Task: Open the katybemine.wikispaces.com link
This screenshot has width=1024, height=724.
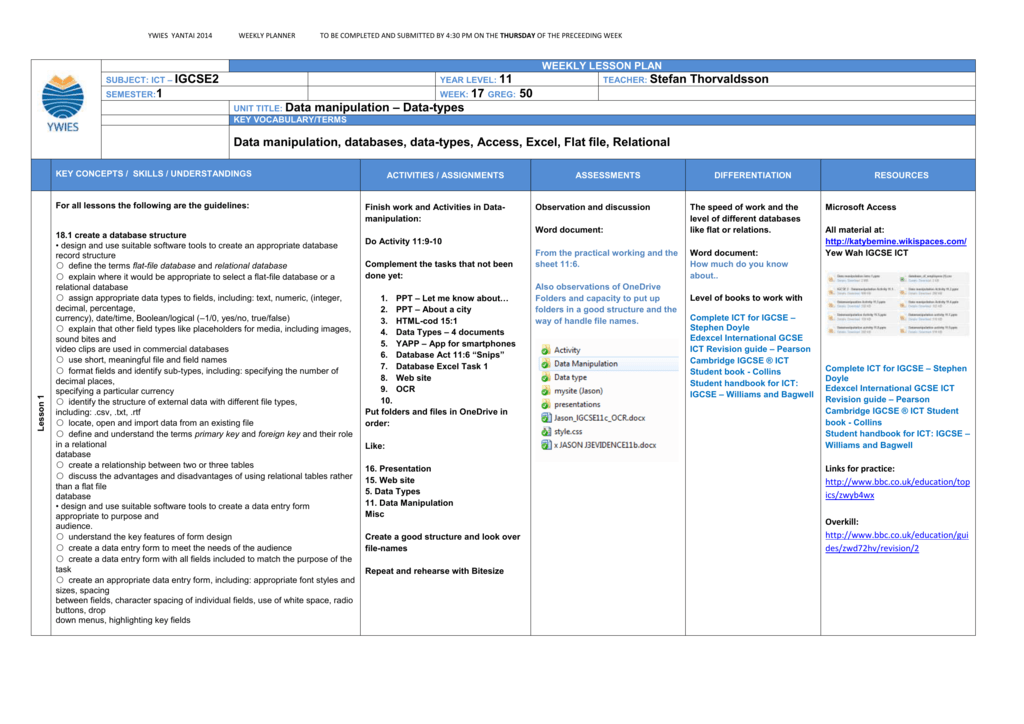Action: point(895,242)
